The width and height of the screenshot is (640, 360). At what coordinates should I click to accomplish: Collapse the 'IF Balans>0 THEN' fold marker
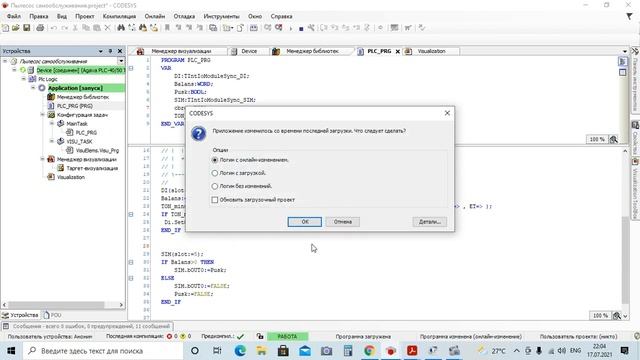click(x=131, y=262)
